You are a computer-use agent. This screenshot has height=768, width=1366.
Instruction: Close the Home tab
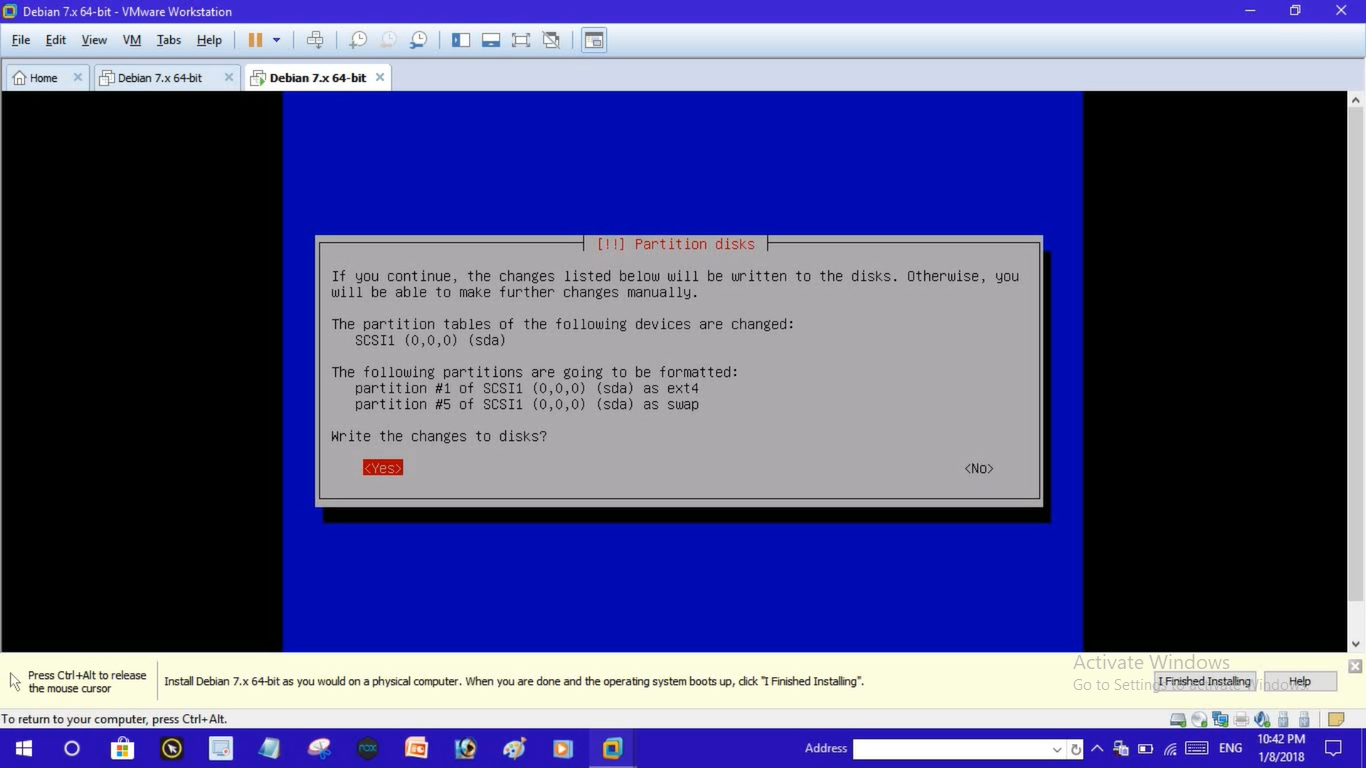coord(78,77)
